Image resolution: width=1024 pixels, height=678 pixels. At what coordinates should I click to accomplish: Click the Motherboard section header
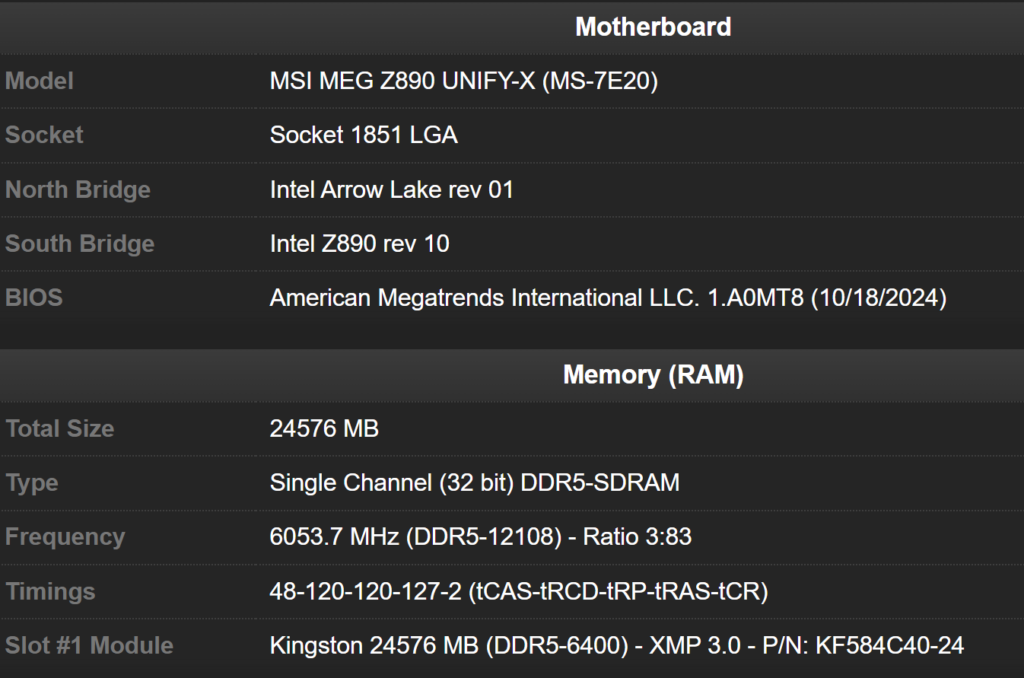pos(652,27)
